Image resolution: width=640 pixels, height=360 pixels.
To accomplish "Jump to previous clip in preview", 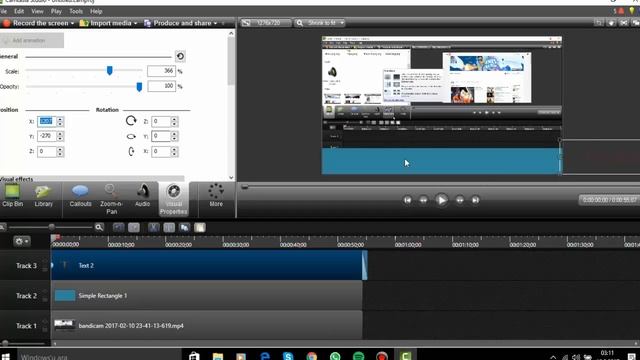I will pos(407,200).
